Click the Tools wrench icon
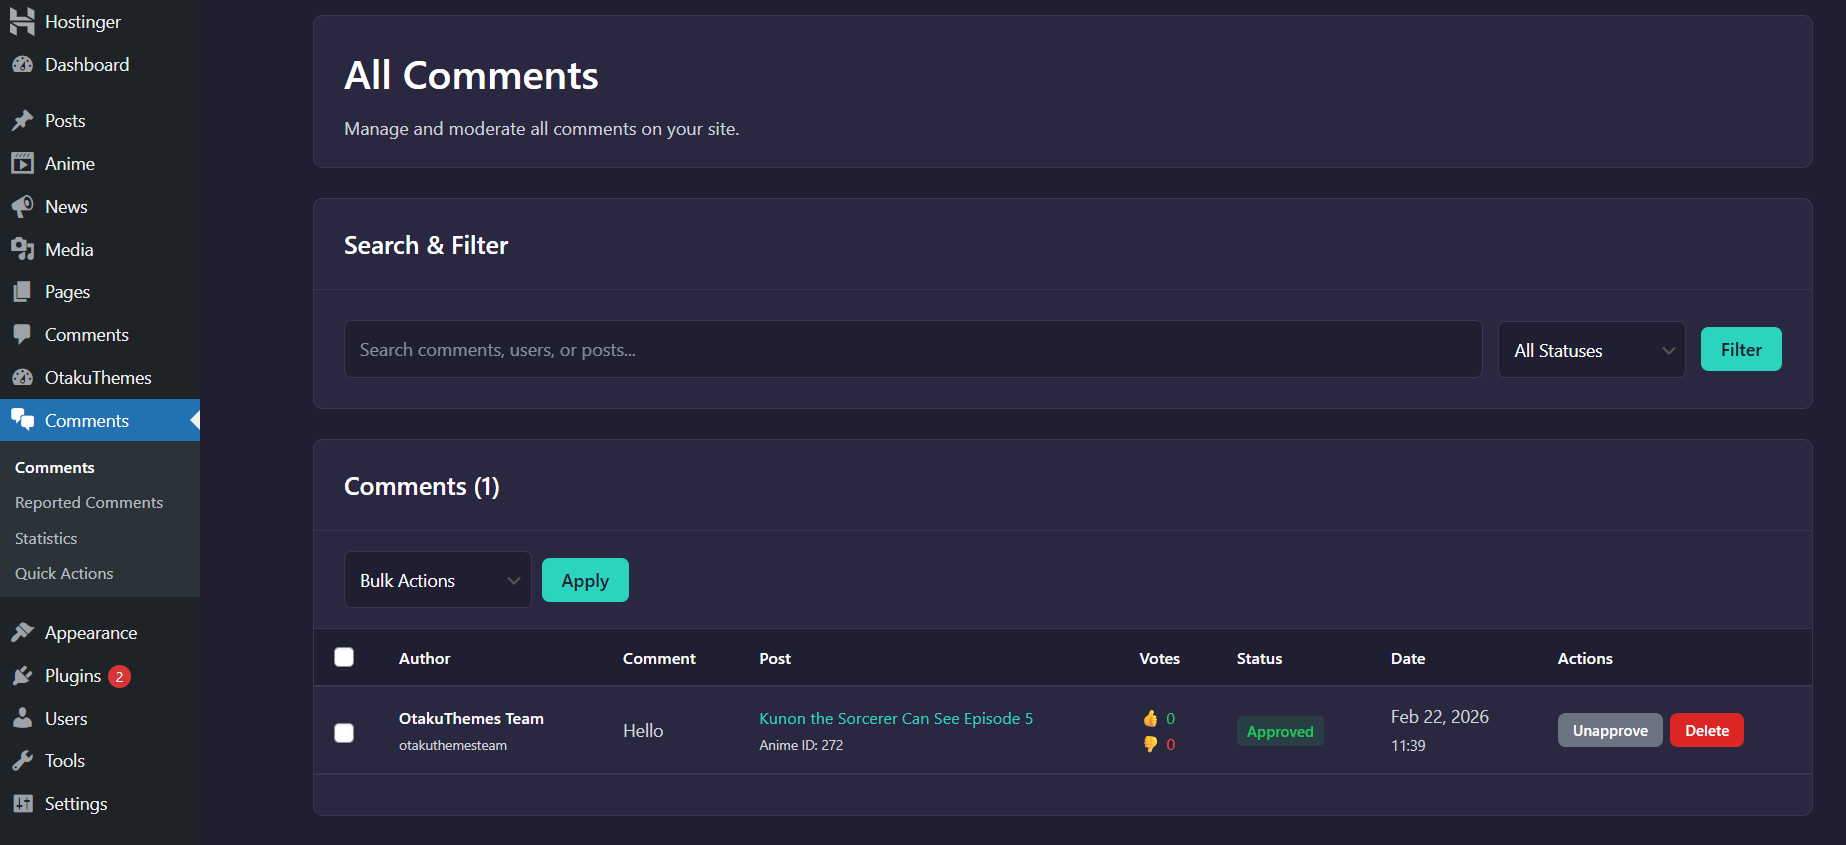The width and height of the screenshot is (1846, 845). [23, 761]
